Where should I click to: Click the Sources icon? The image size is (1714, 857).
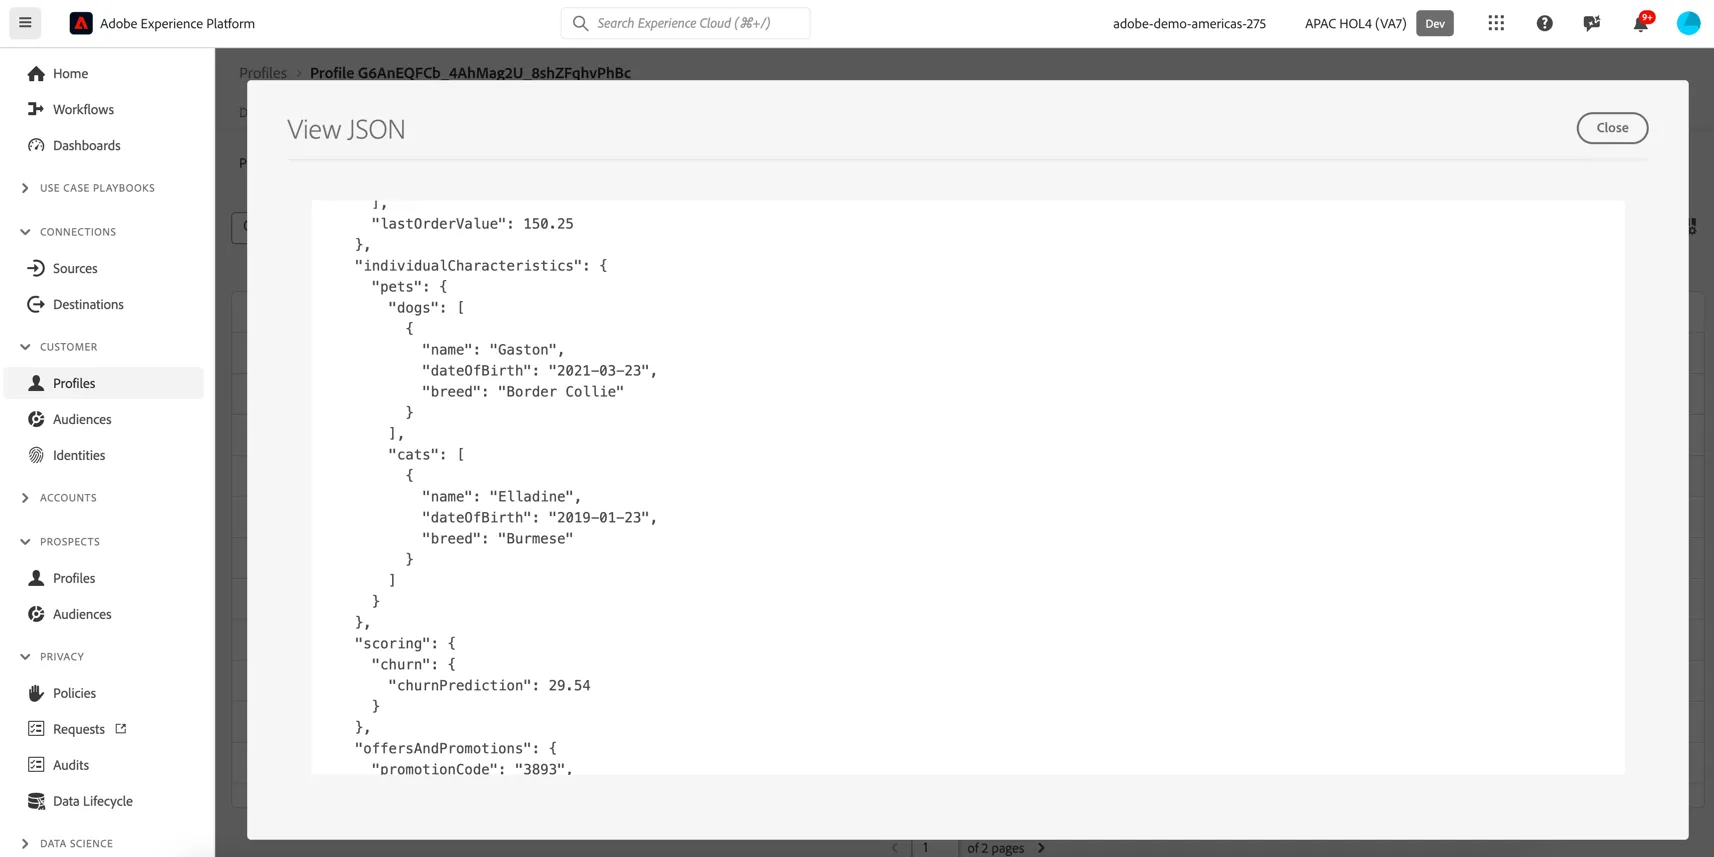click(x=36, y=268)
